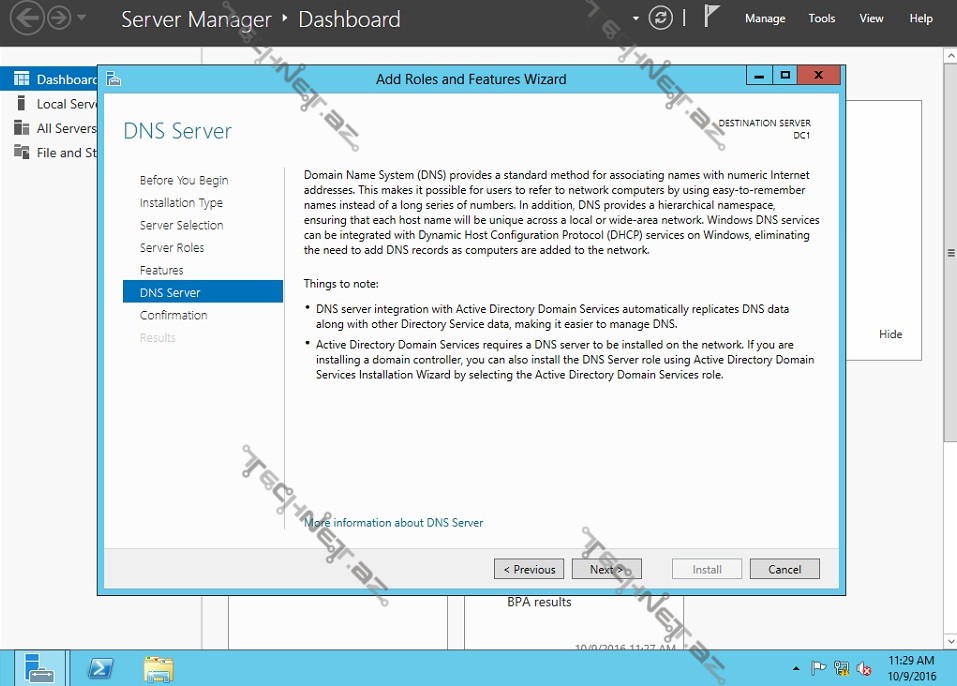This screenshot has width=957, height=686.
Task: Open the dropdown arrow beside the refresh icon
Action: pyautogui.click(x=636, y=19)
